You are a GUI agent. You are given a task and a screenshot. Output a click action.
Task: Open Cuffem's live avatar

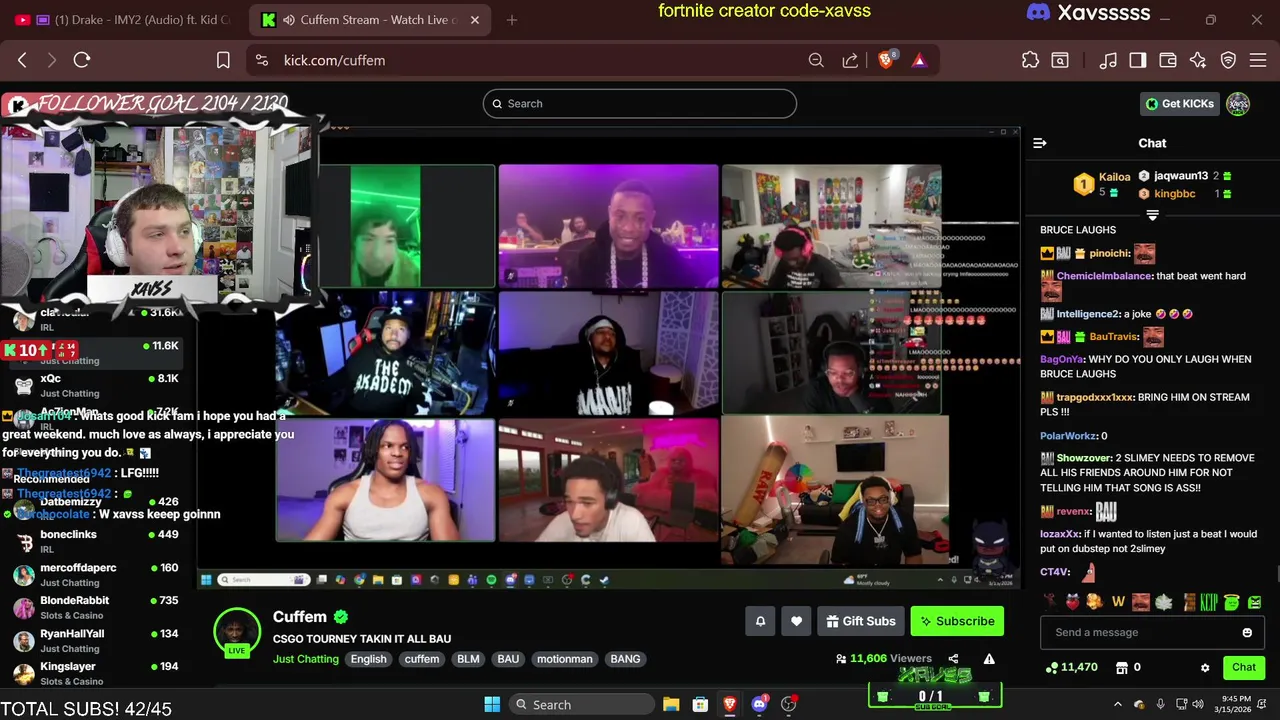pos(237,632)
